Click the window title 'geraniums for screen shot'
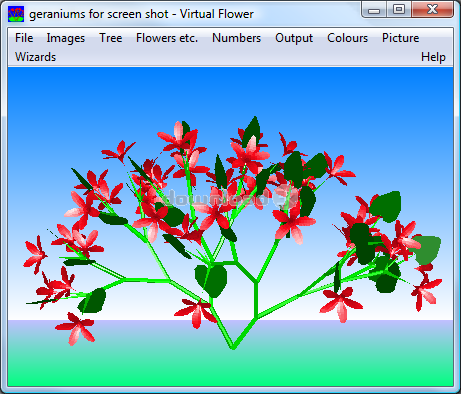Image resolution: width=461 pixels, height=394 pixels. pos(99,14)
